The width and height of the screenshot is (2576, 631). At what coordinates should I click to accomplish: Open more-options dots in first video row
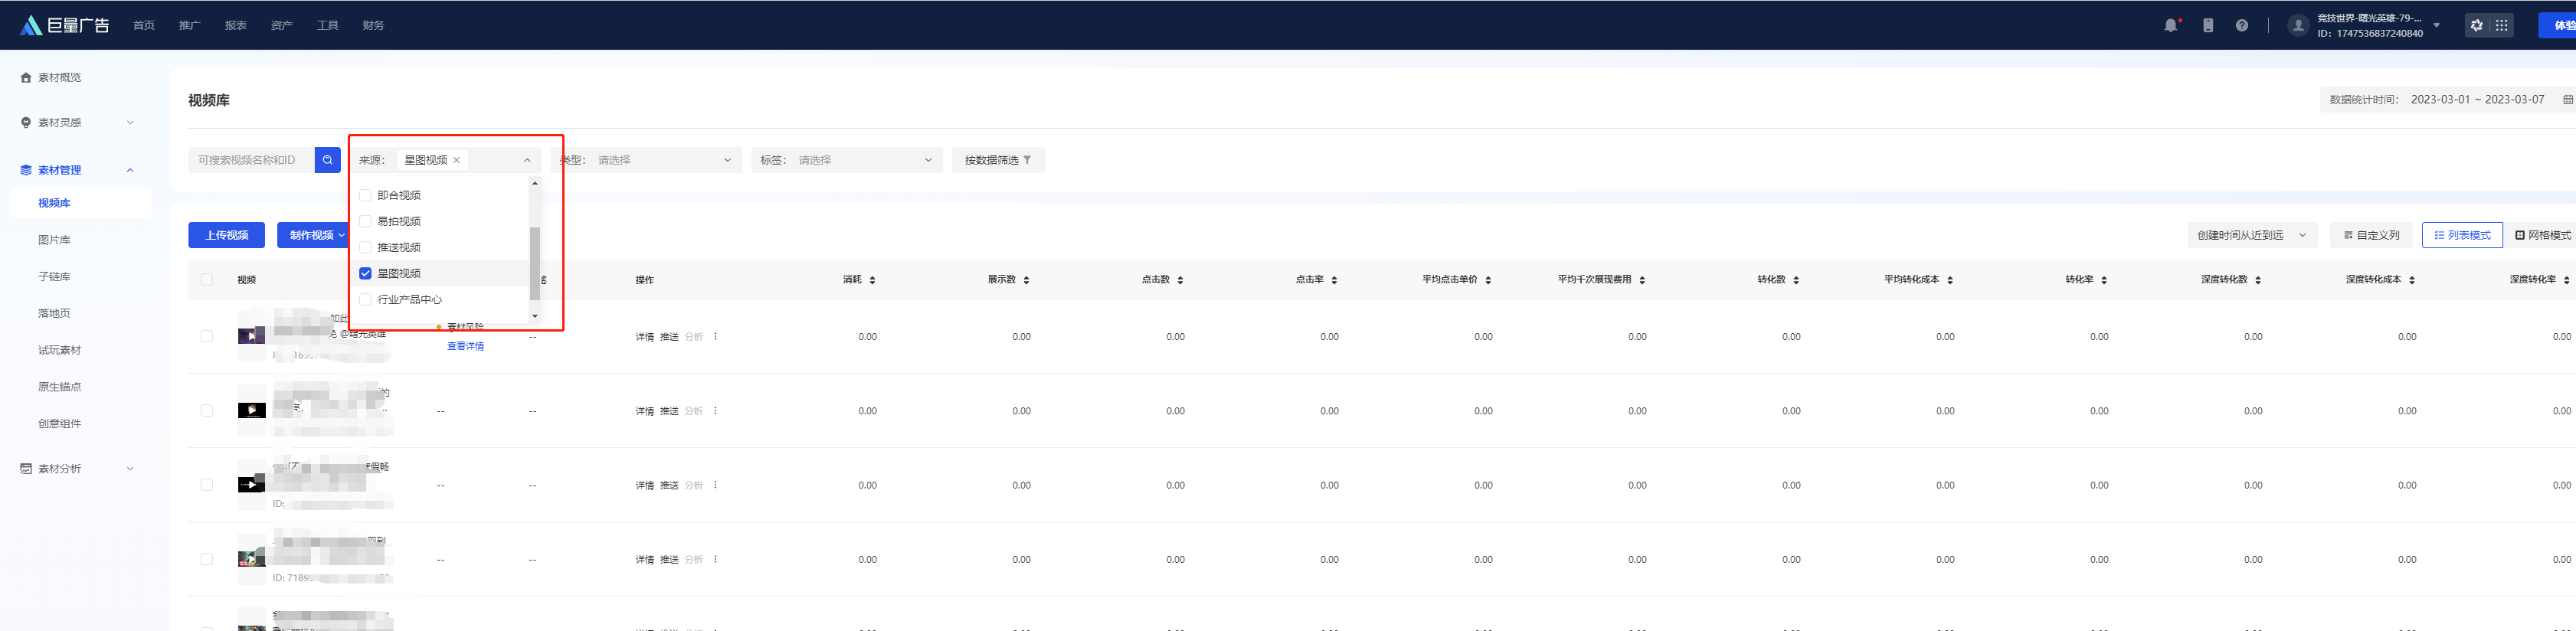point(715,336)
